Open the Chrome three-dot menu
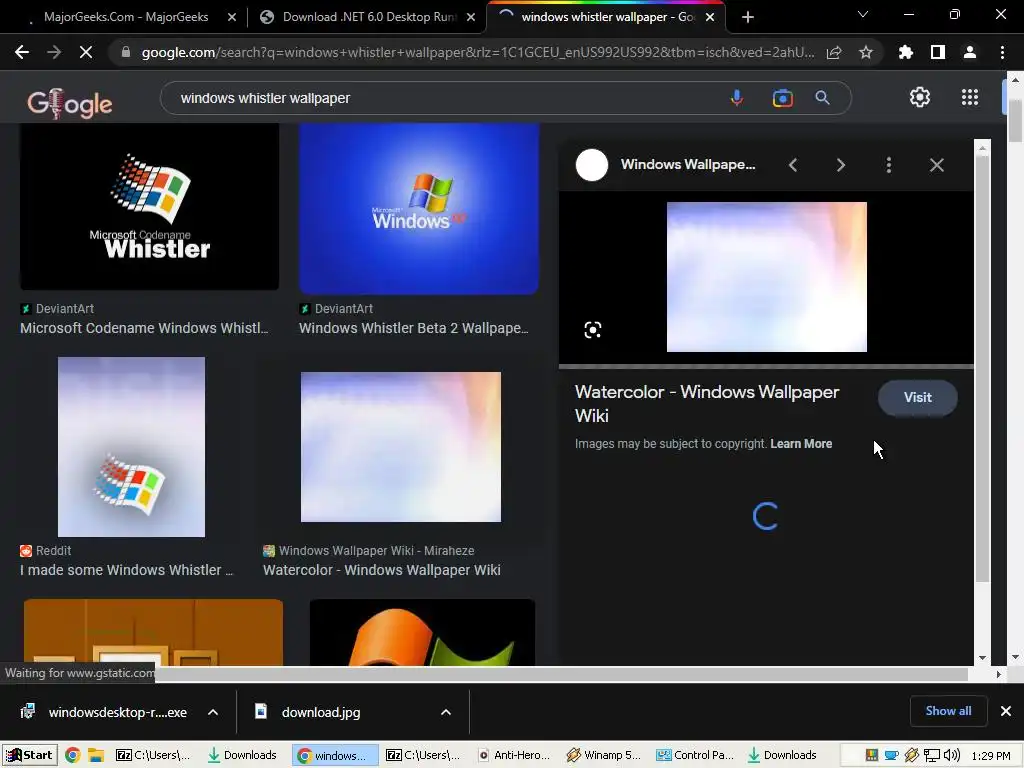 (x=1002, y=52)
